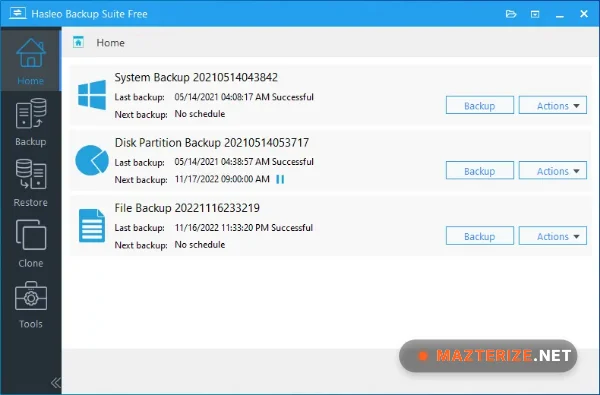The height and width of the screenshot is (395, 600).
Task: Click the Hasleo app logo icon
Action: tap(18, 13)
